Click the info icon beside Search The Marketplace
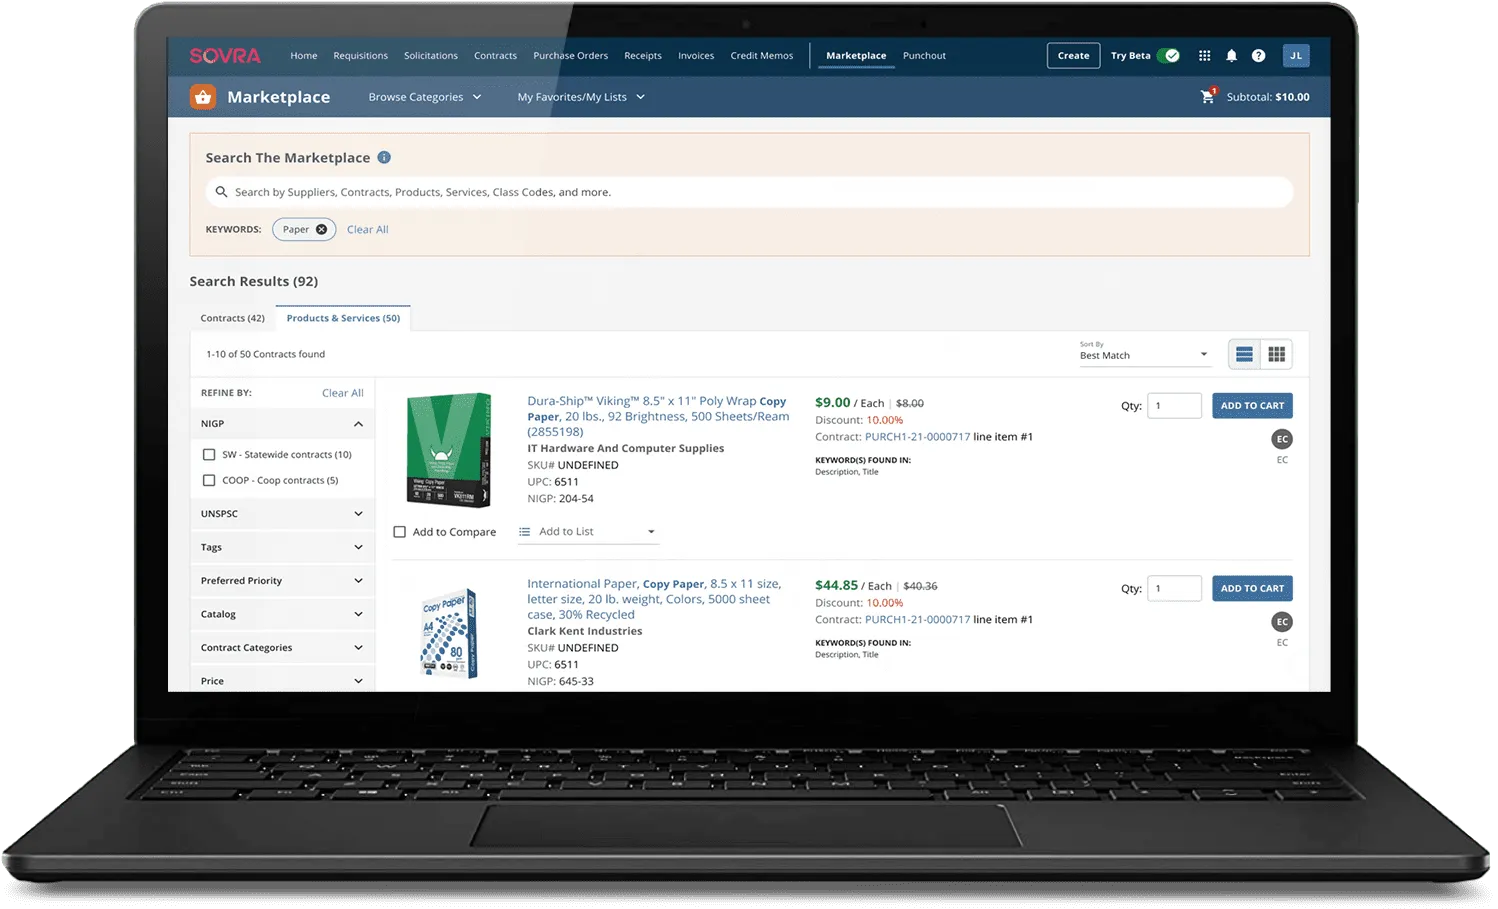This screenshot has height=909, width=1498. pos(384,158)
